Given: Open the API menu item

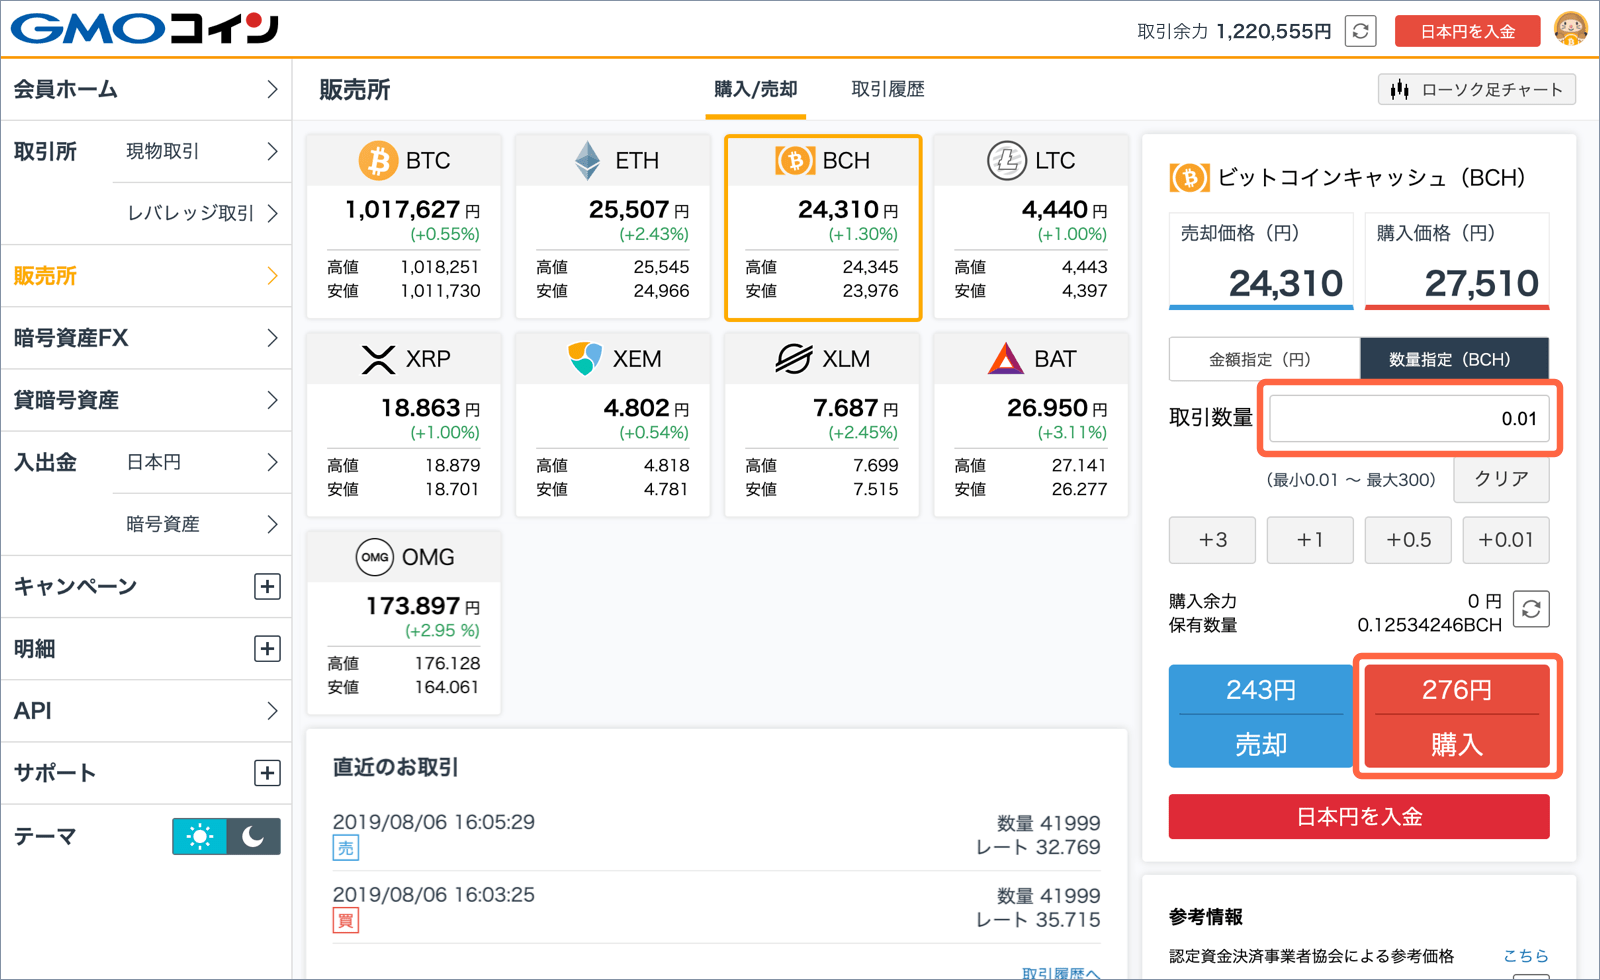Looking at the screenshot, I should [x=146, y=711].
